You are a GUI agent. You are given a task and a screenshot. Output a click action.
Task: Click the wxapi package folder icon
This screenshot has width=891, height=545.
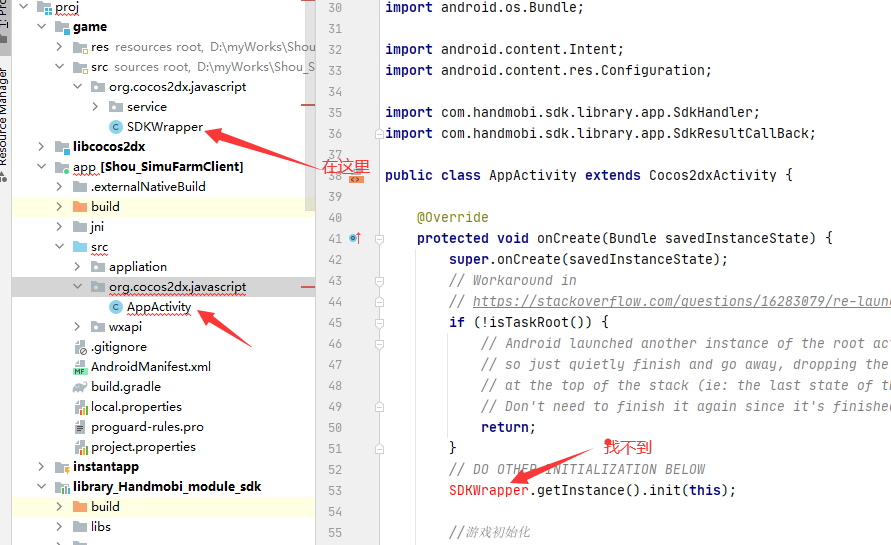tap(98, 327)
